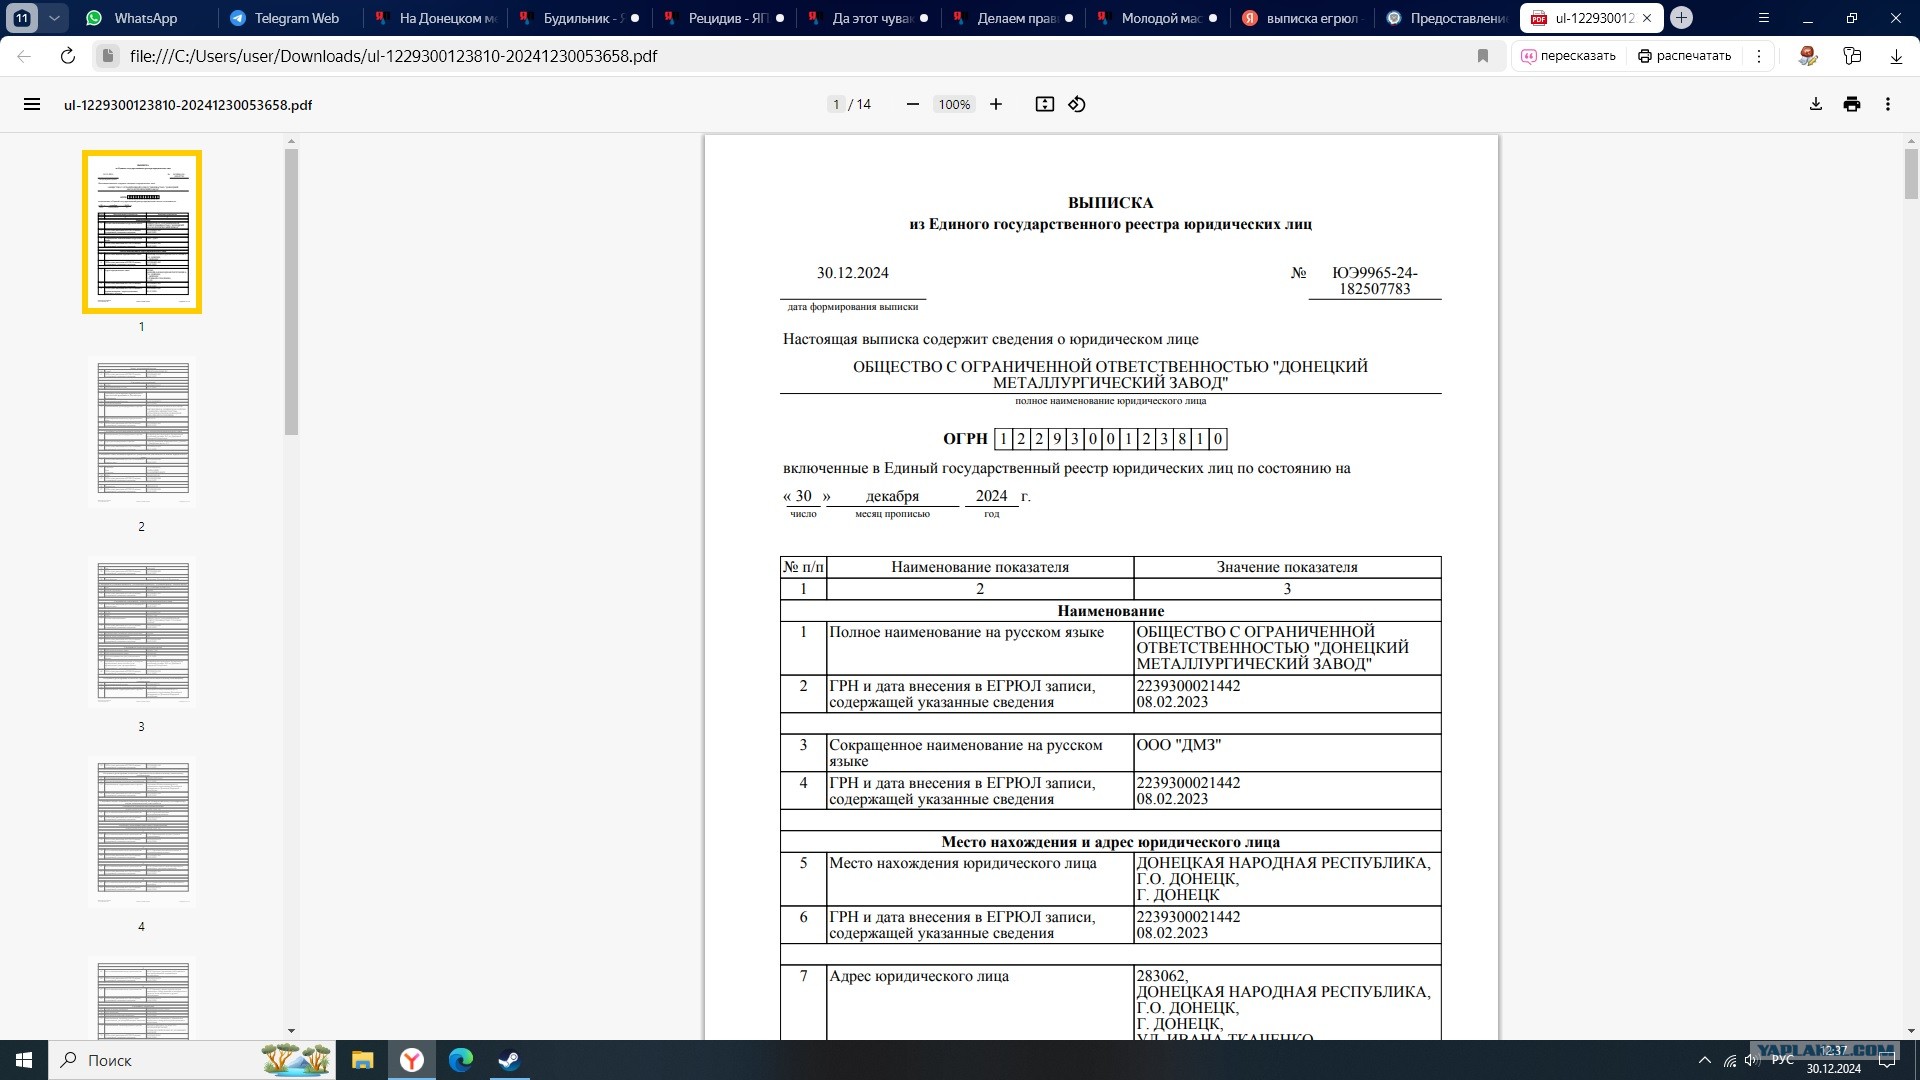Screen dimensions: 1920x1080
Task: Switch to the "Молодой мас" tab
Action: pyautogui.click(x=1158, y=18)
